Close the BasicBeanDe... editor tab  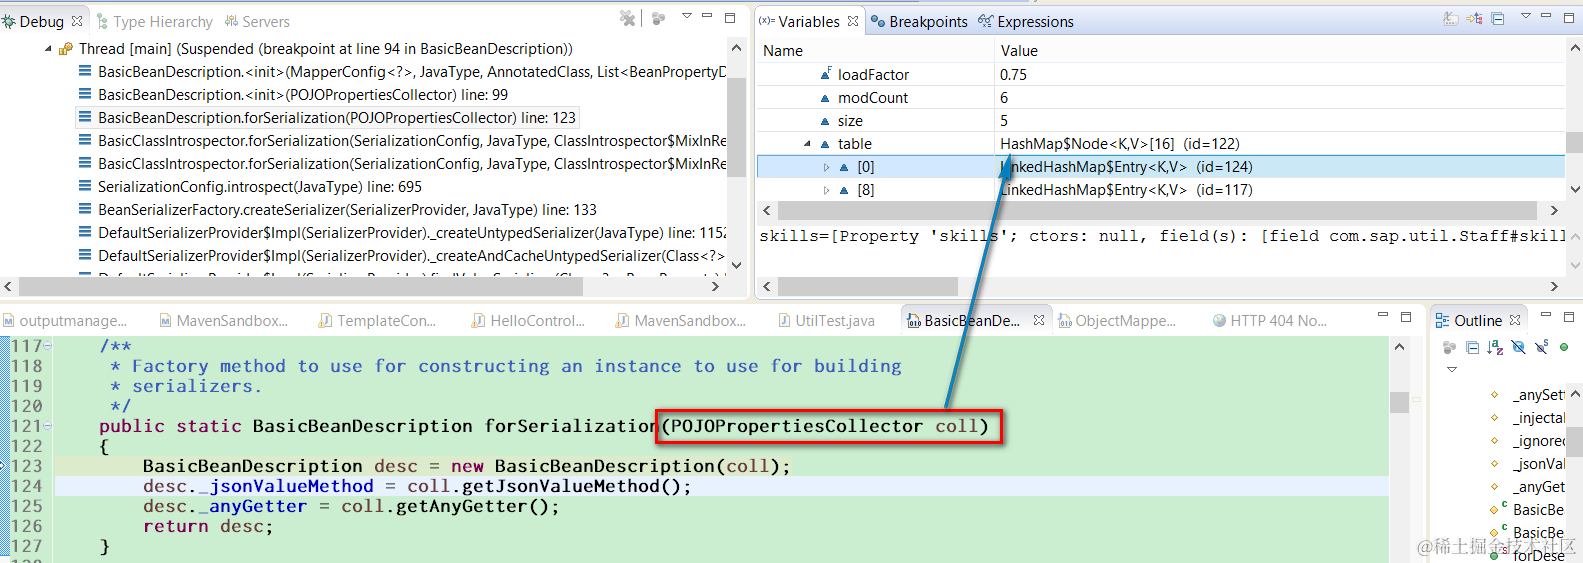coord(1039,321)
